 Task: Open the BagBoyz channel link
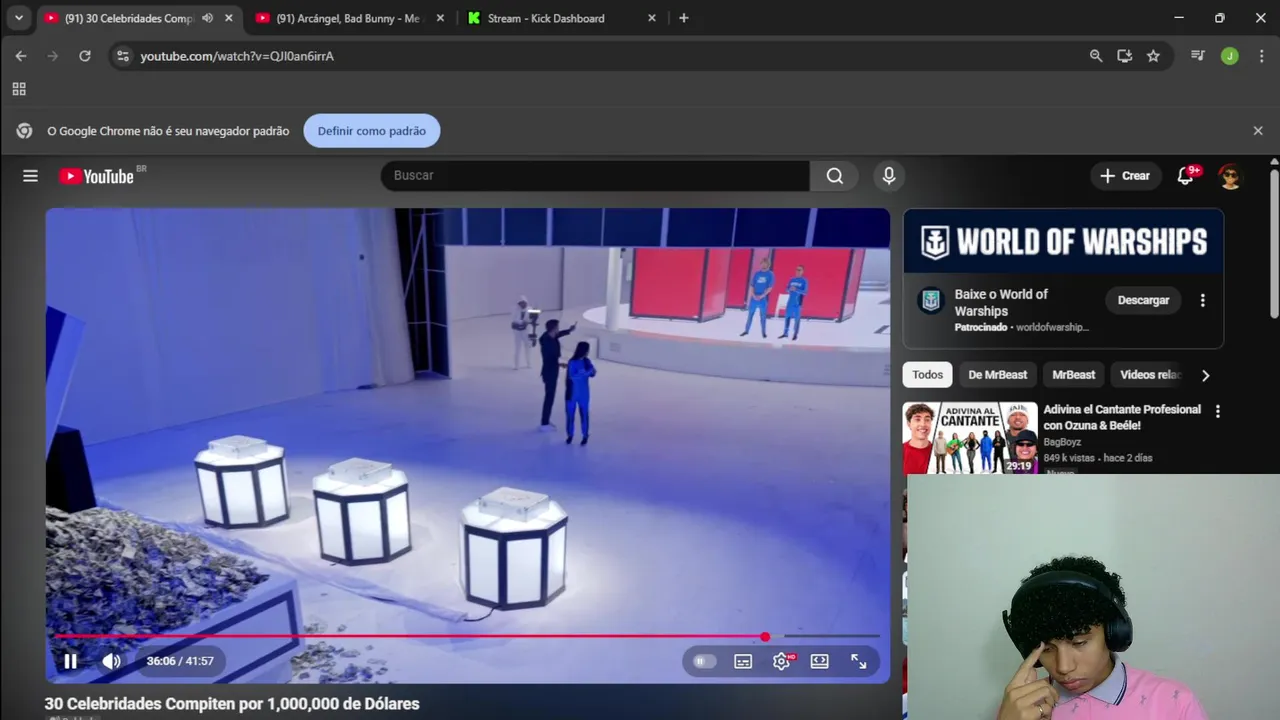pos(1062,442)
